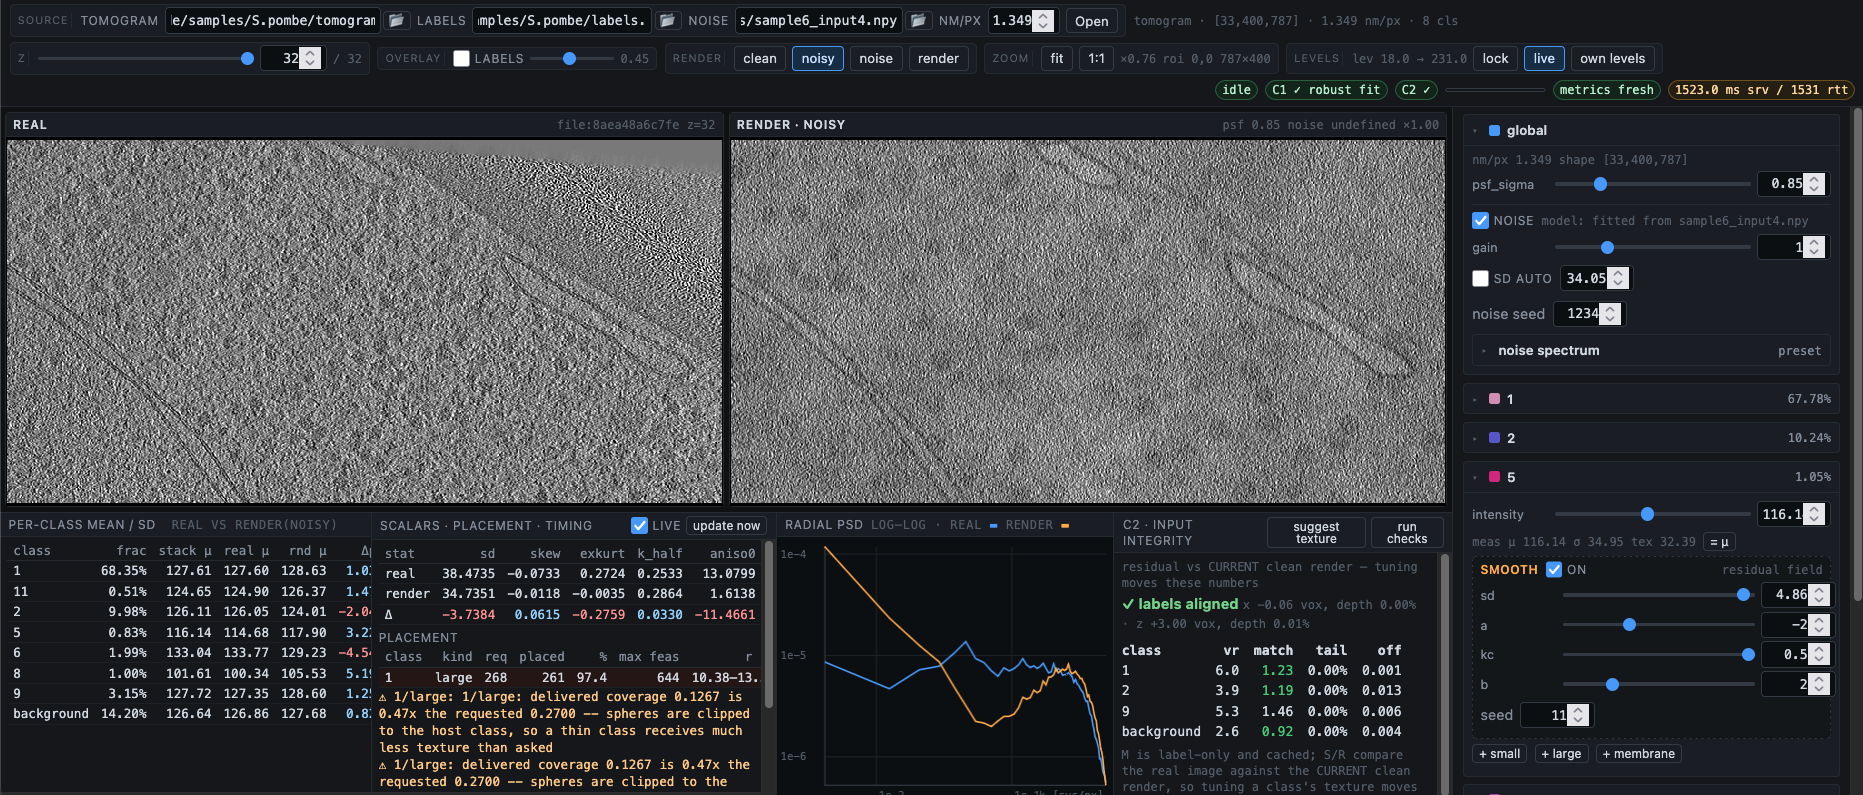The image size is (1863, 795).
Task: Uncheck the LIVE scalars checkbox
Action: pos(640,525)
